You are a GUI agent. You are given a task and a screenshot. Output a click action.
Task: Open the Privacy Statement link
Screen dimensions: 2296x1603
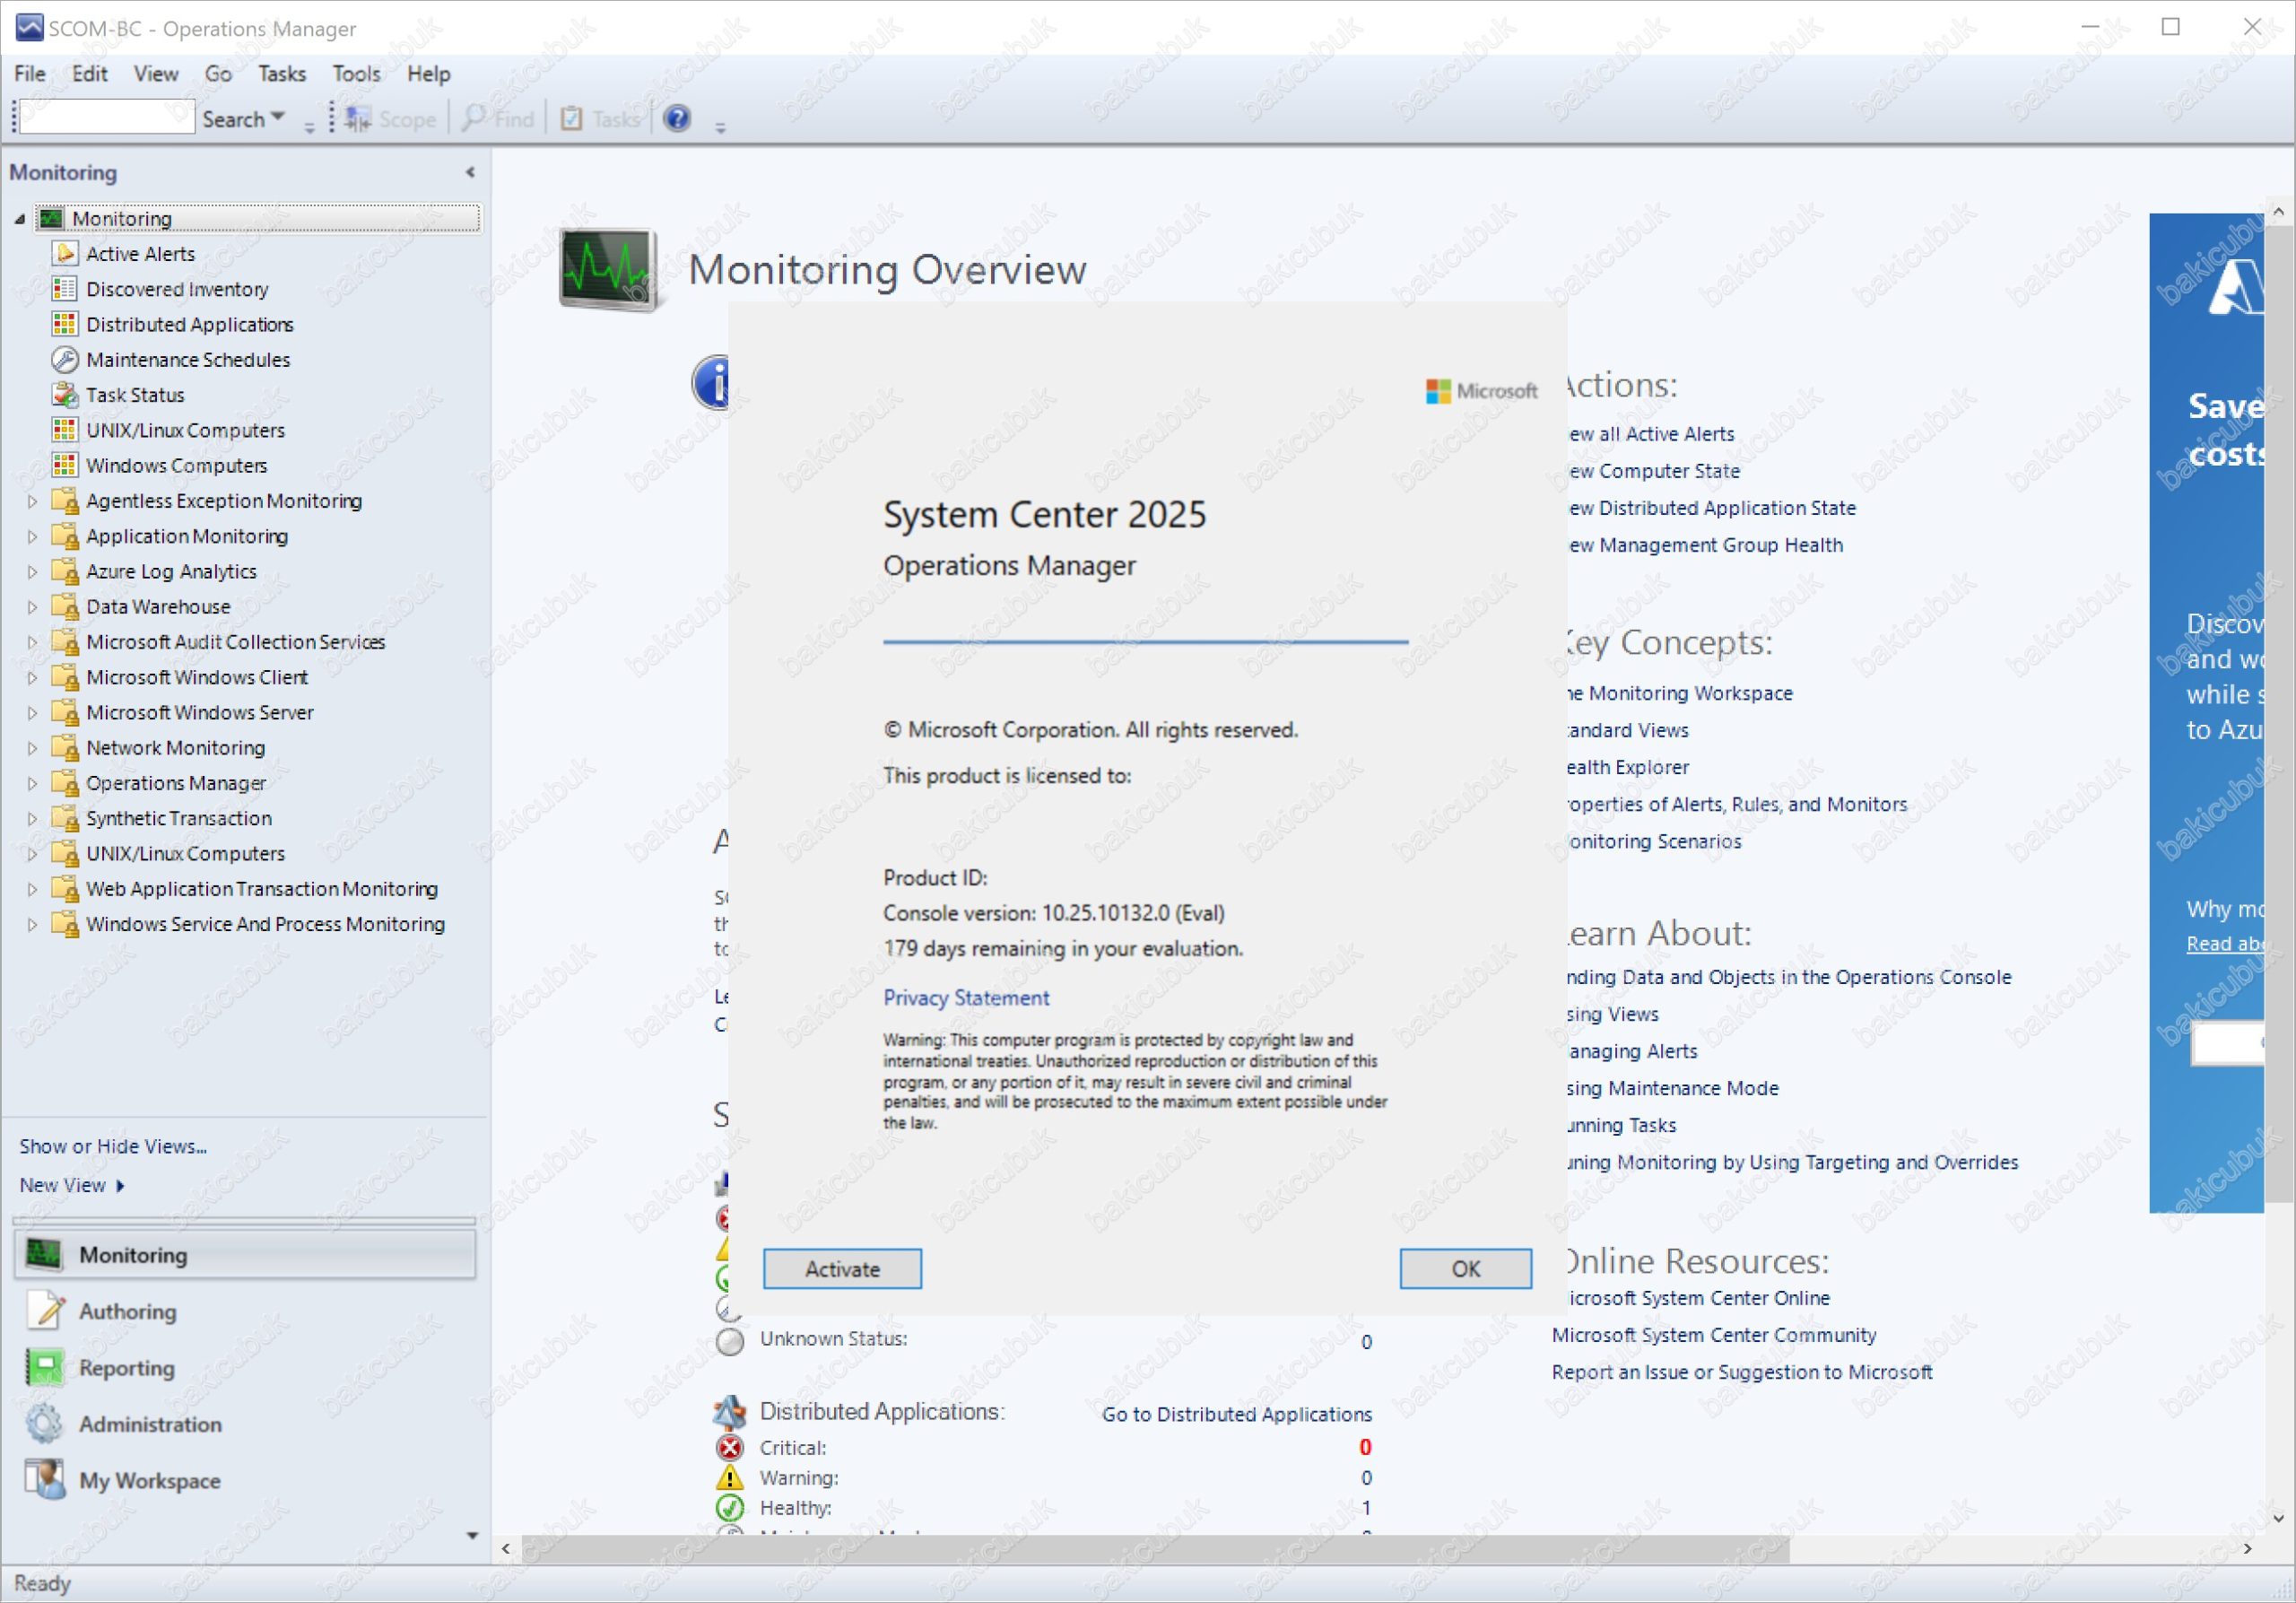[966, 997]
